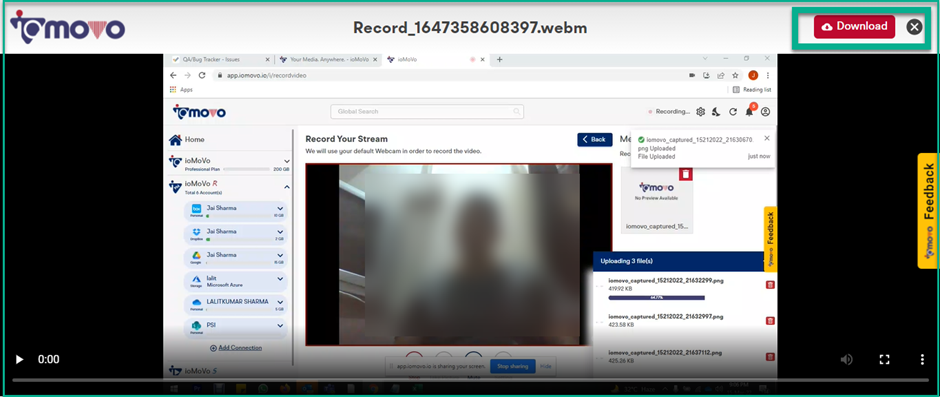Click the 0:00 playback time display
Image resolution: width=940 pixels, height=397 pixels.
click(x=49, y=359)
